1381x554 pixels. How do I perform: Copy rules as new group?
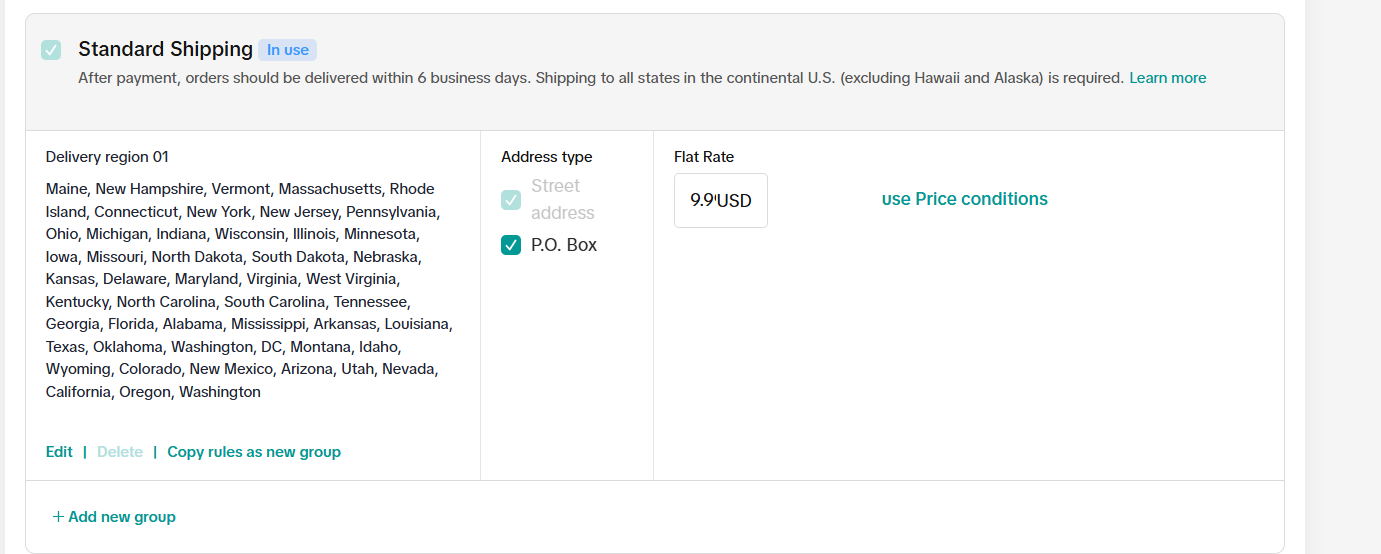(x=254, y=452)
